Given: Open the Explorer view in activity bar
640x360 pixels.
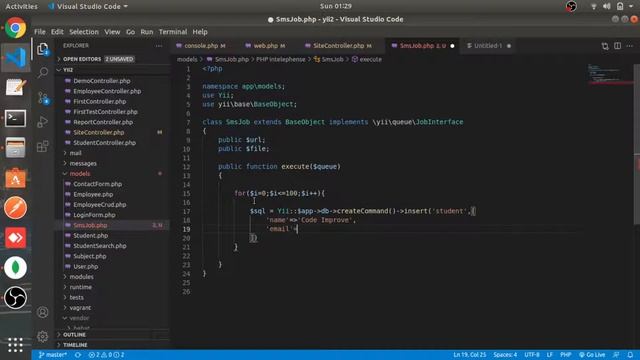Looking at the screenshot, I should (x=42, y=49).
